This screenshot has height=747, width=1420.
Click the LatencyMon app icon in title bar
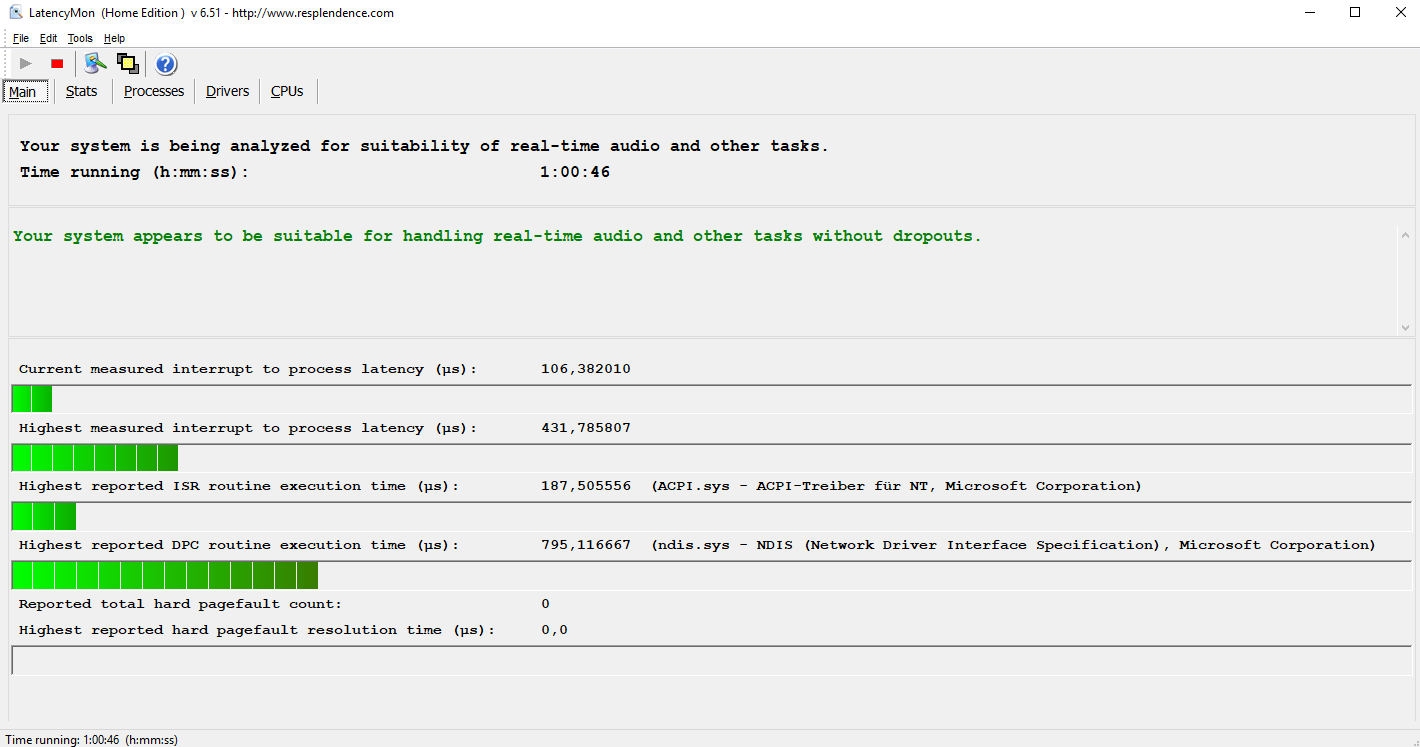pyautogui.click(x=15, y=13)
